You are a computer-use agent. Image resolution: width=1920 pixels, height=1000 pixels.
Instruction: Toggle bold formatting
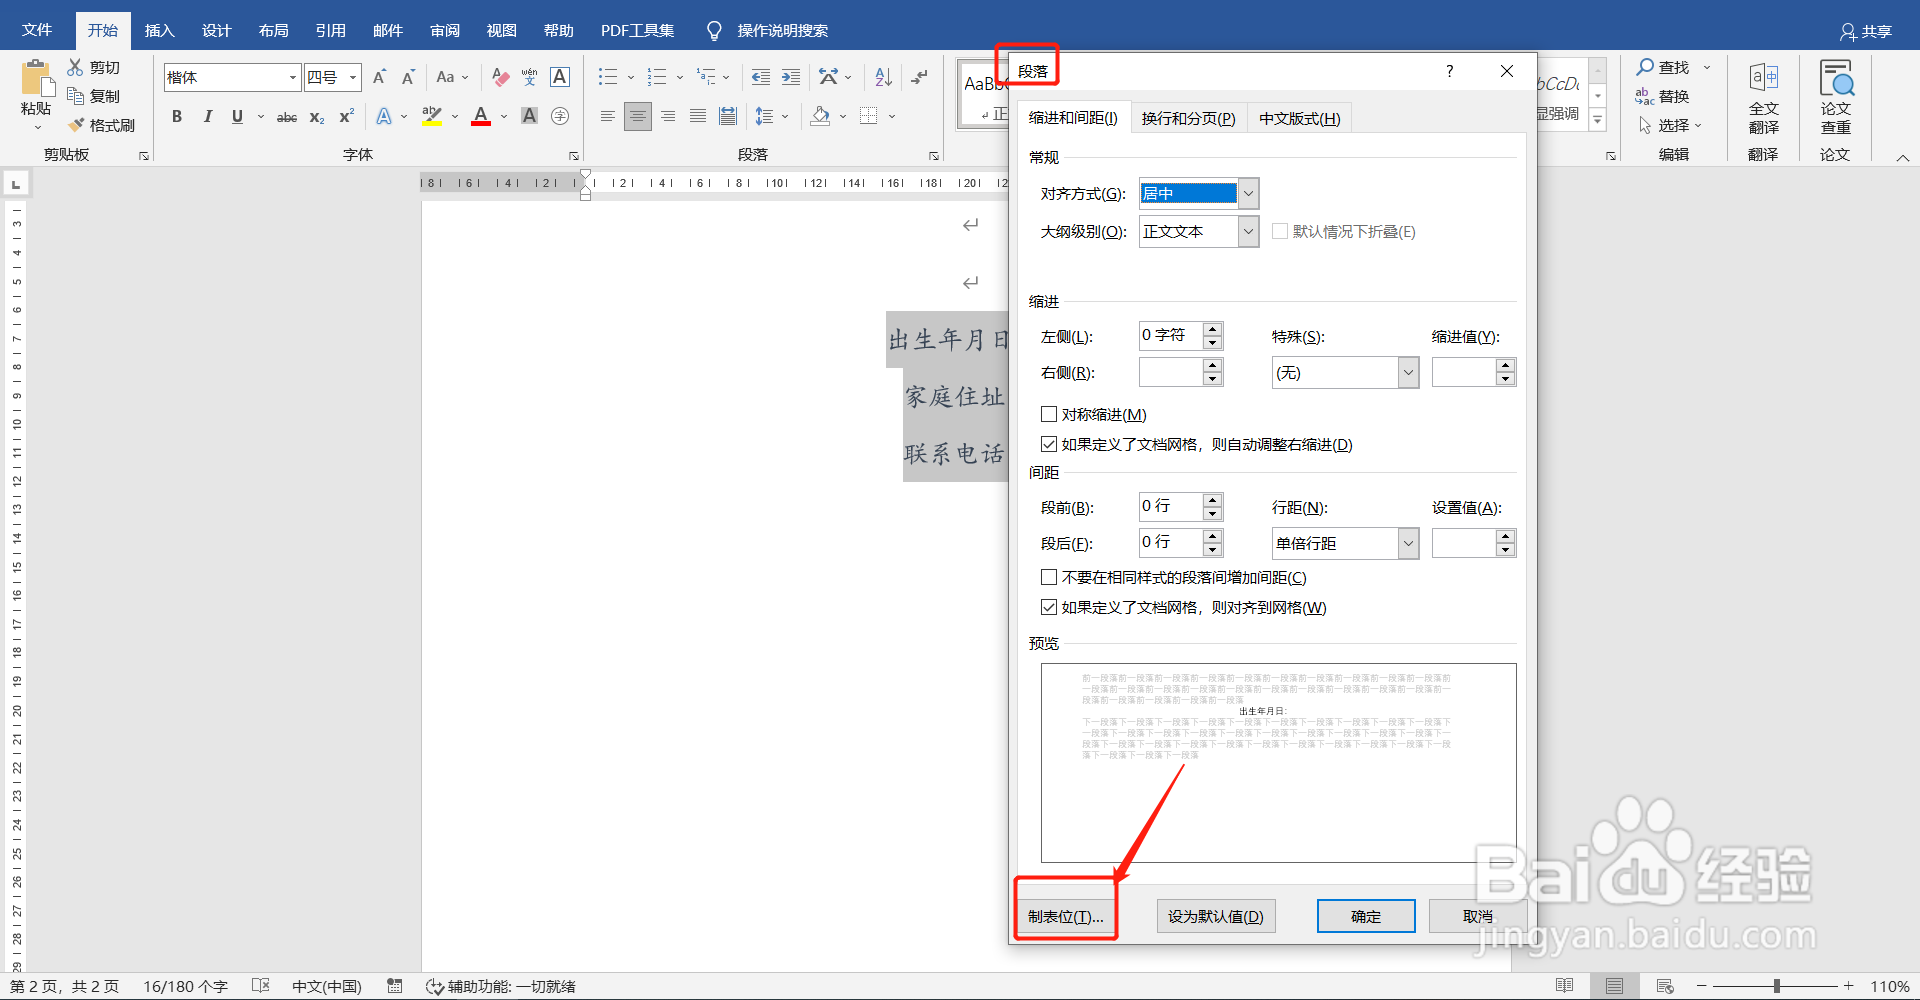coord(177,116)
